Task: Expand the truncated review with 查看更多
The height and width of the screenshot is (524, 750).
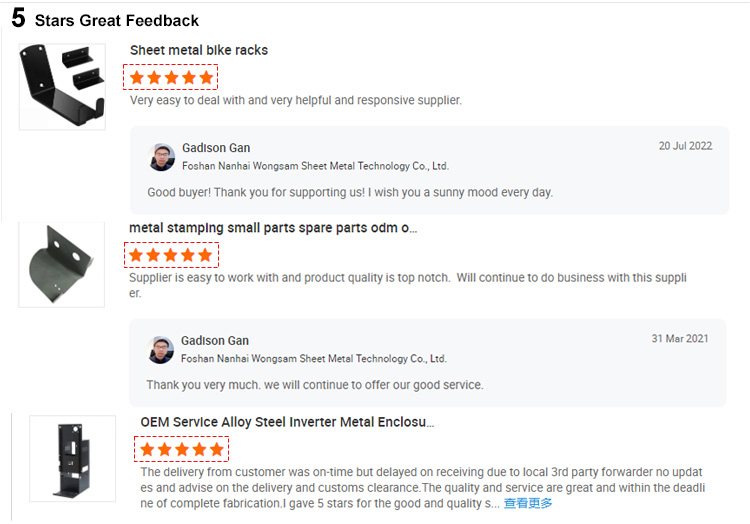Action: pos(527,503)
